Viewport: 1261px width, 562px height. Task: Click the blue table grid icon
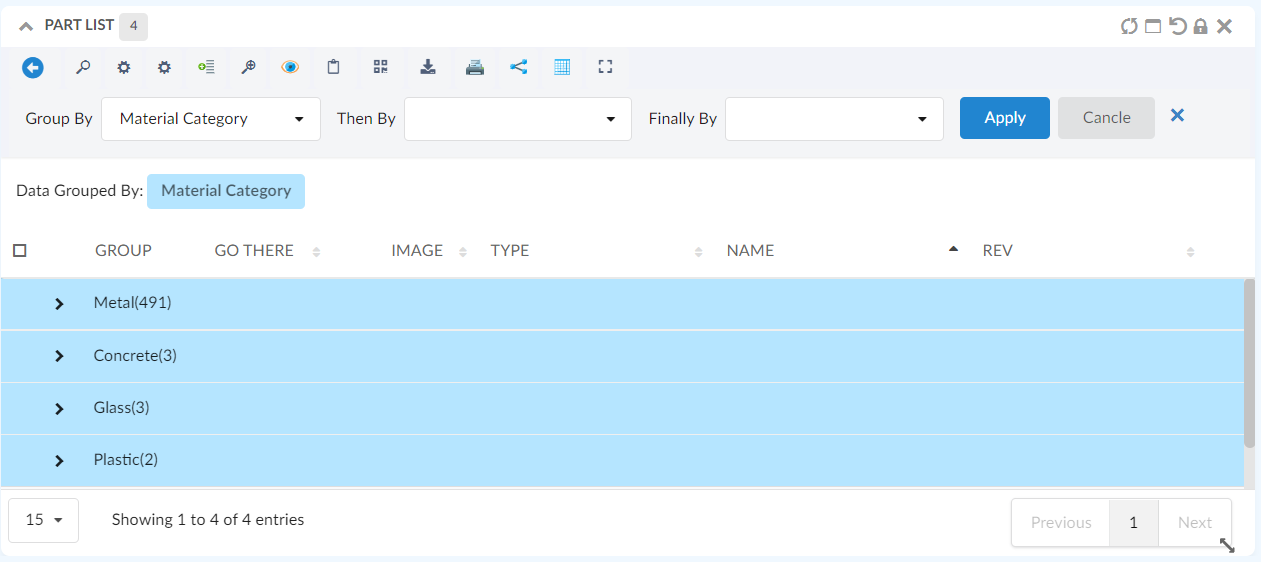pyautogui.click(x=562, y=67)
